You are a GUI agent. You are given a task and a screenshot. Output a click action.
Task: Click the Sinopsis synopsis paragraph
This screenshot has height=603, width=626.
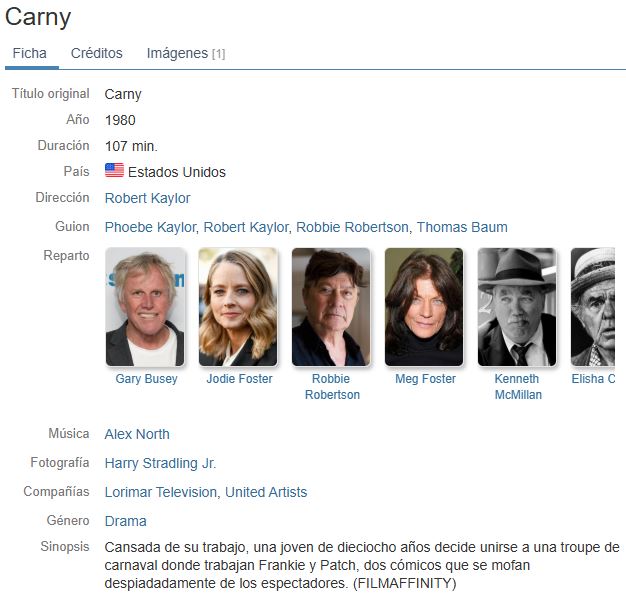(x=362, y=565)
